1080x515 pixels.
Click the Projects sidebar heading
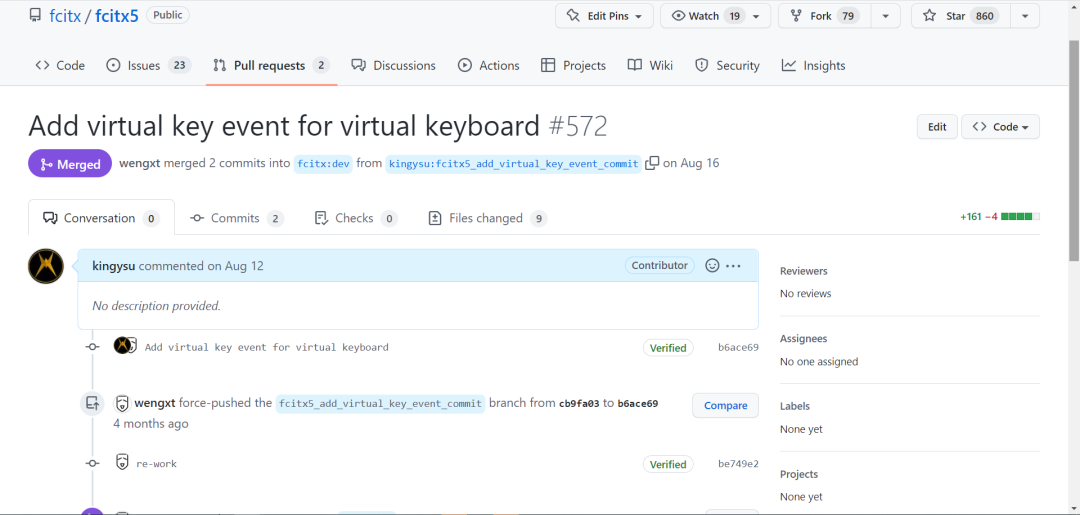[799, 474]
